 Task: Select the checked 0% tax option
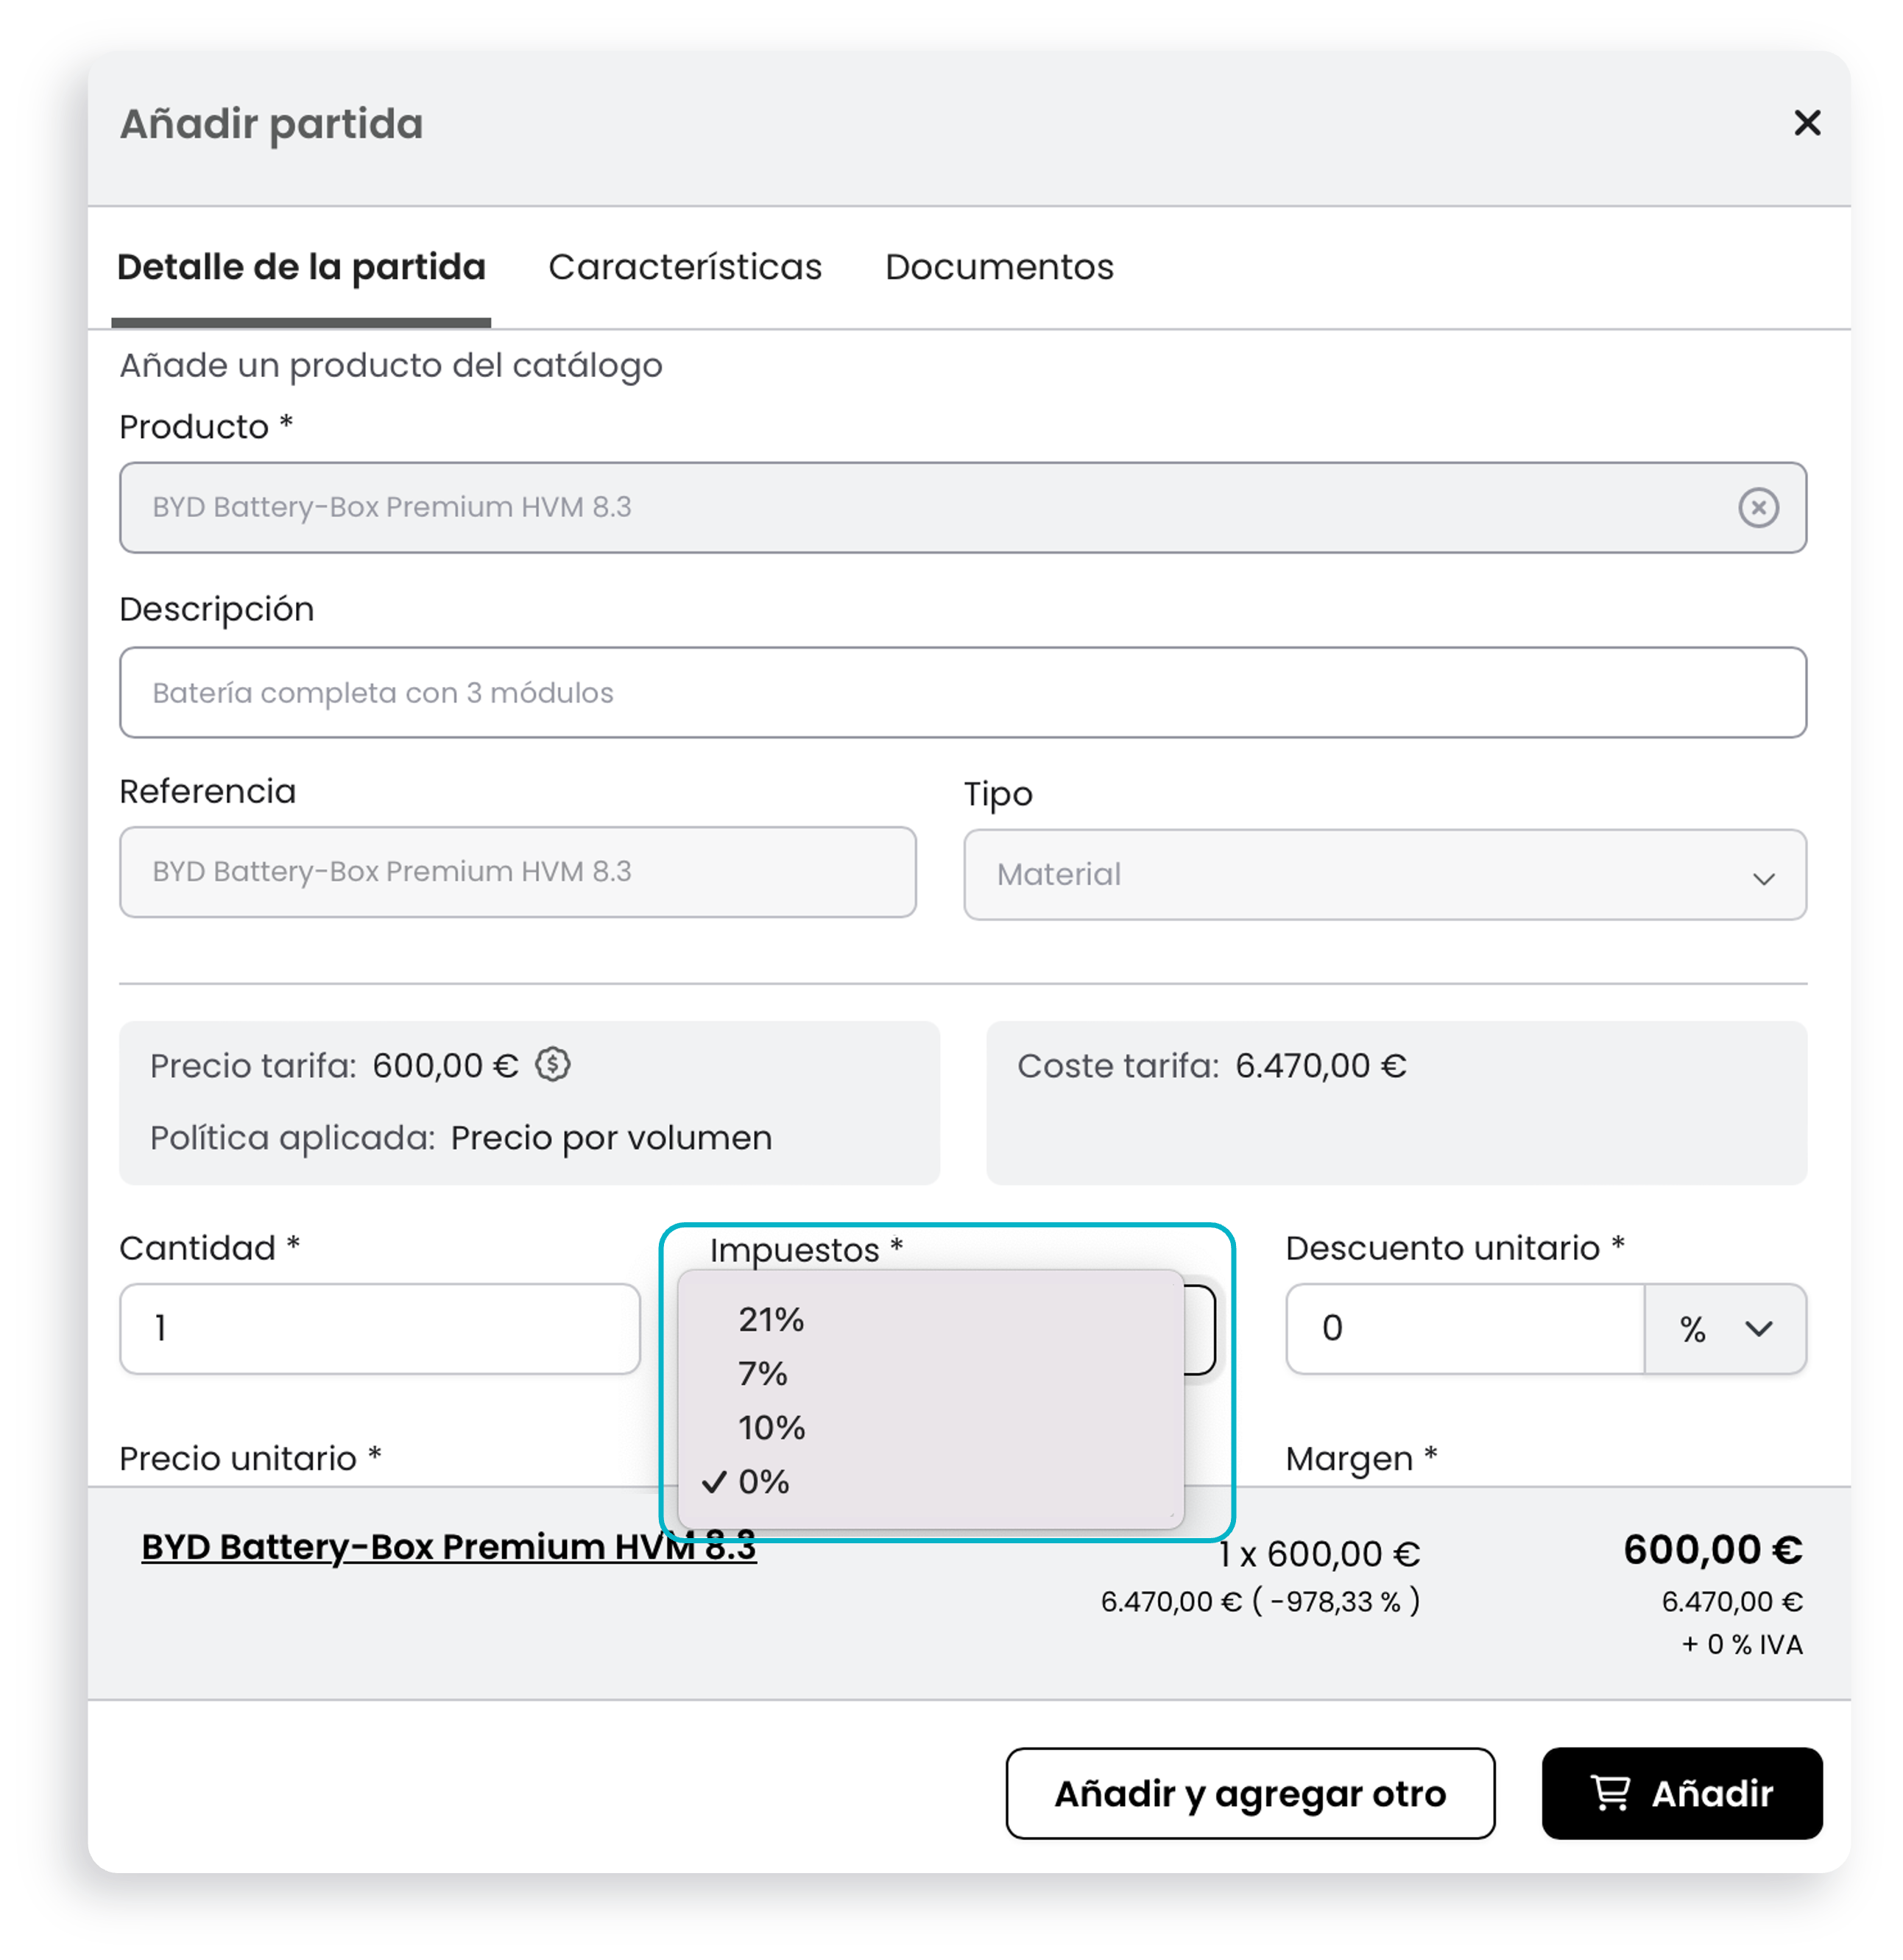click(930, 1481)
